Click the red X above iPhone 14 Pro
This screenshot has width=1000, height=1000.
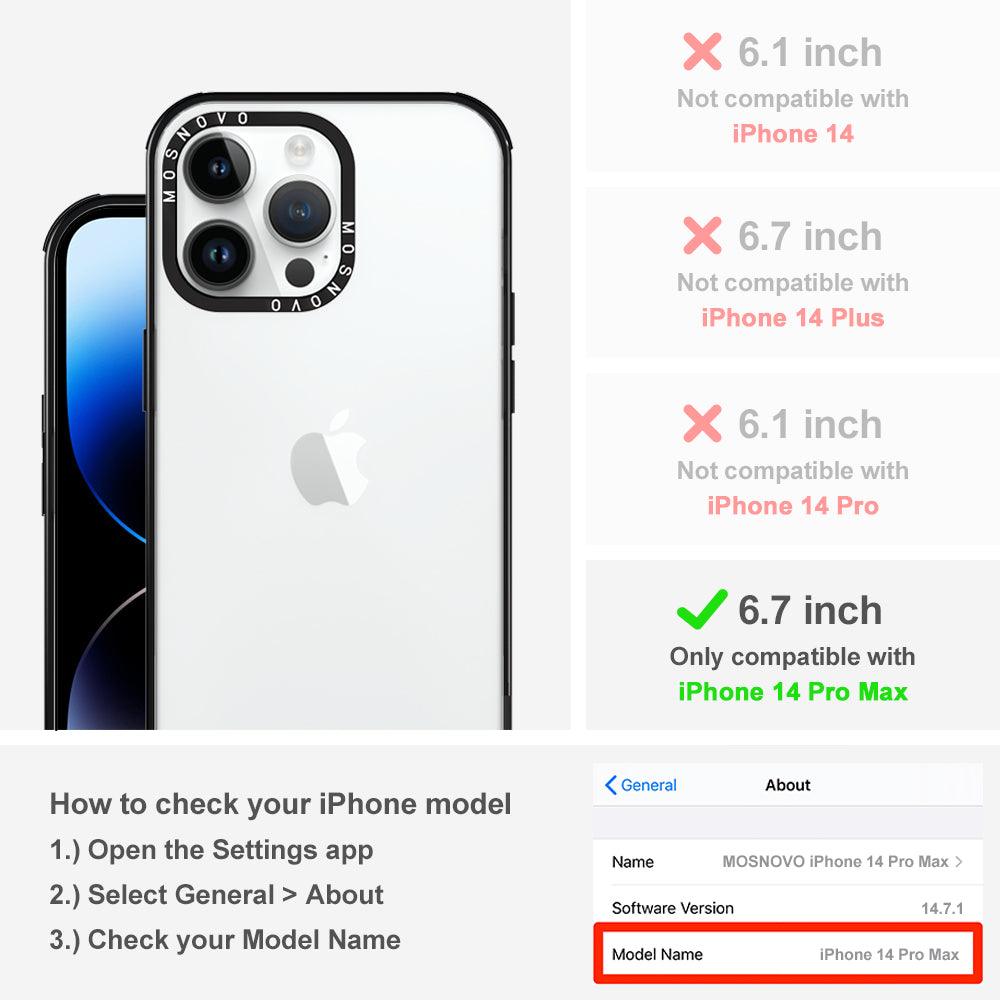[702, 423]
